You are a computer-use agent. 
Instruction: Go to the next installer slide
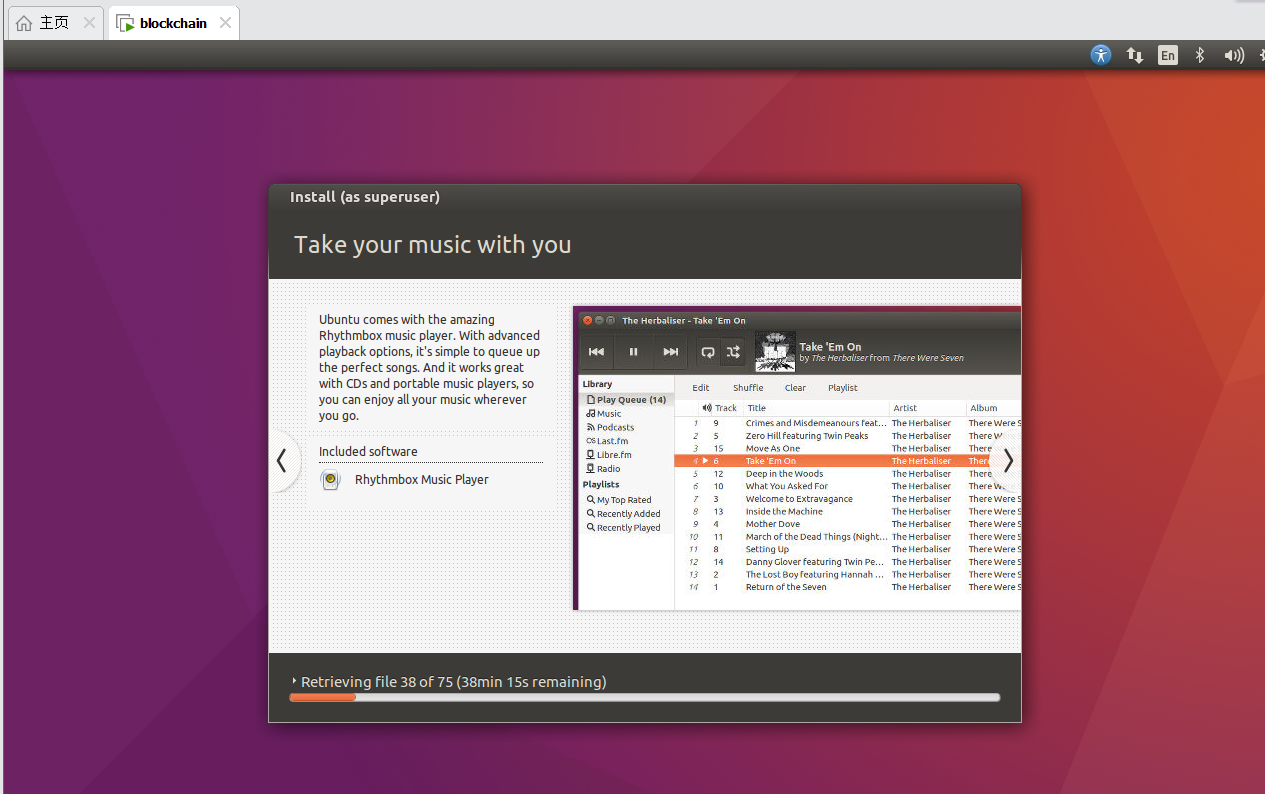(1008, 461)
